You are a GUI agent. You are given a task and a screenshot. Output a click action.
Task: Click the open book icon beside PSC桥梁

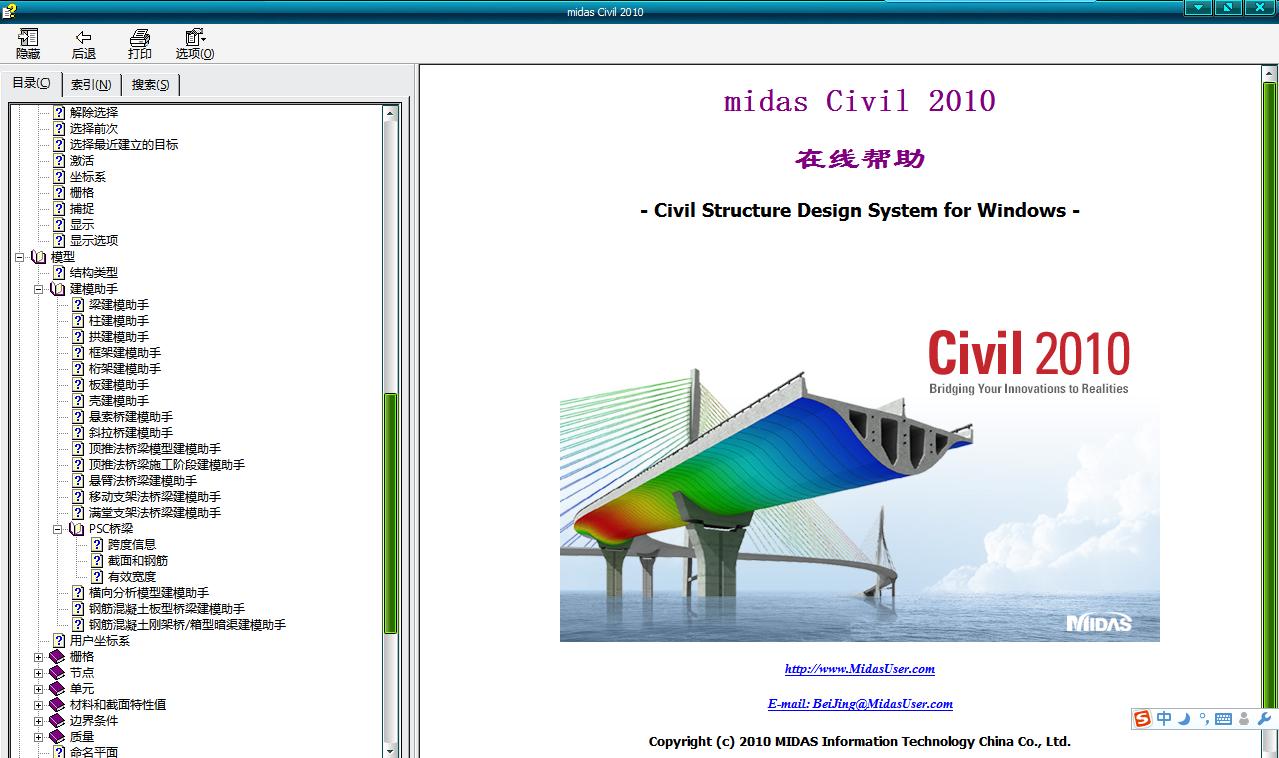[x=77, y=529]
